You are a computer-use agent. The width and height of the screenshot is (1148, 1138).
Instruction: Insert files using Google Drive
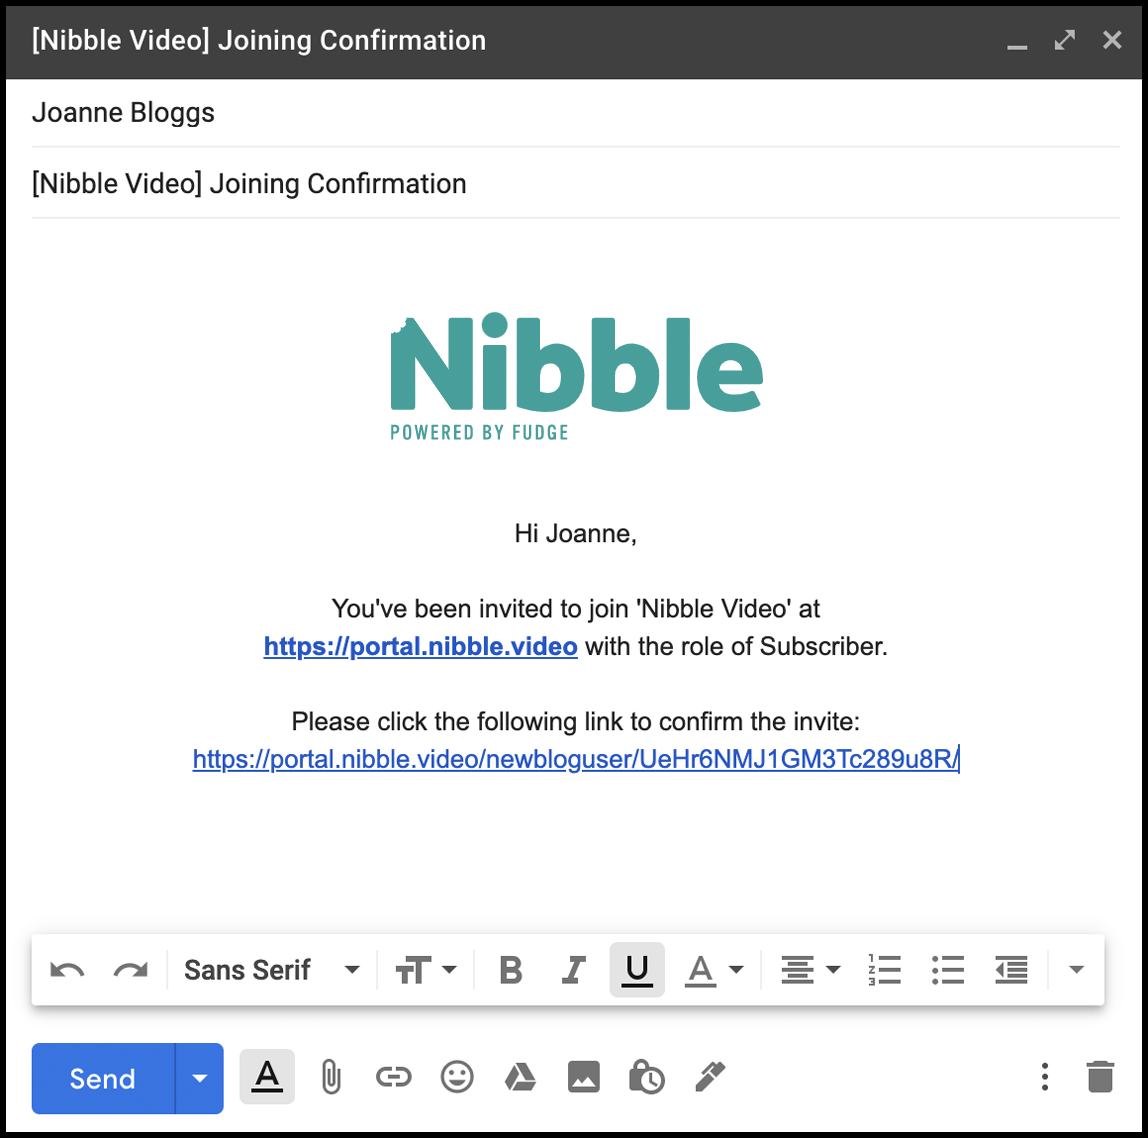click(521, 1076)
